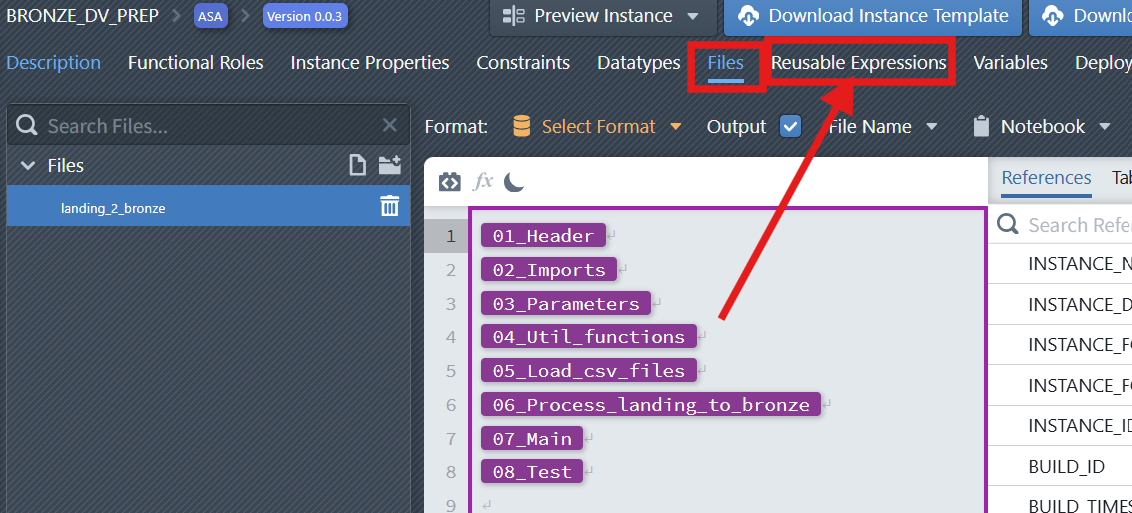Click the new folder icon in Files header
This screenshot has height=513, width=1132.
[389, 166]
